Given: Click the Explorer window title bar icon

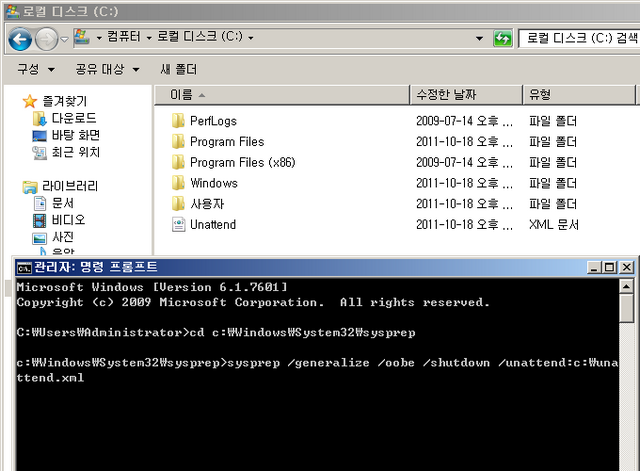Looking at the screenshot, I should pyautogui.click(x=13, y=11).
